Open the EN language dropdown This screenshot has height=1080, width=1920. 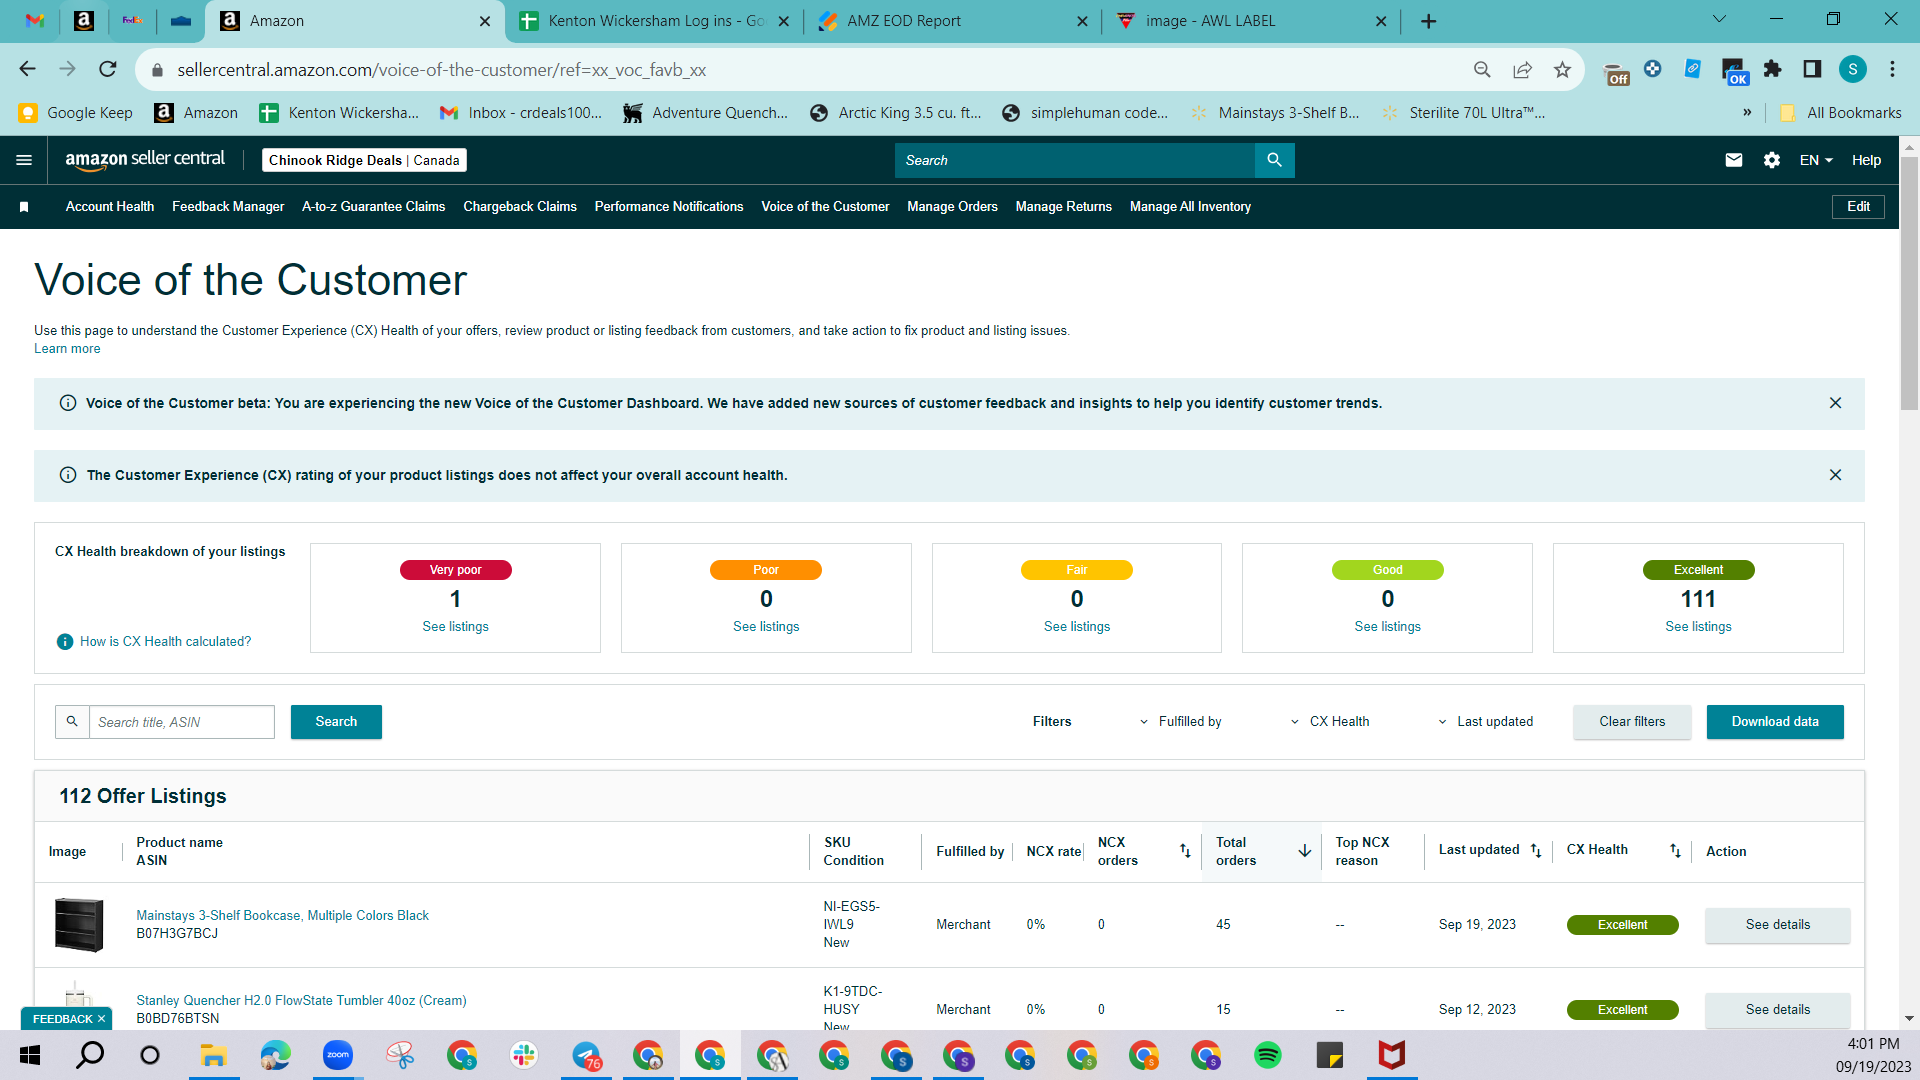[x=1816, y=160]
